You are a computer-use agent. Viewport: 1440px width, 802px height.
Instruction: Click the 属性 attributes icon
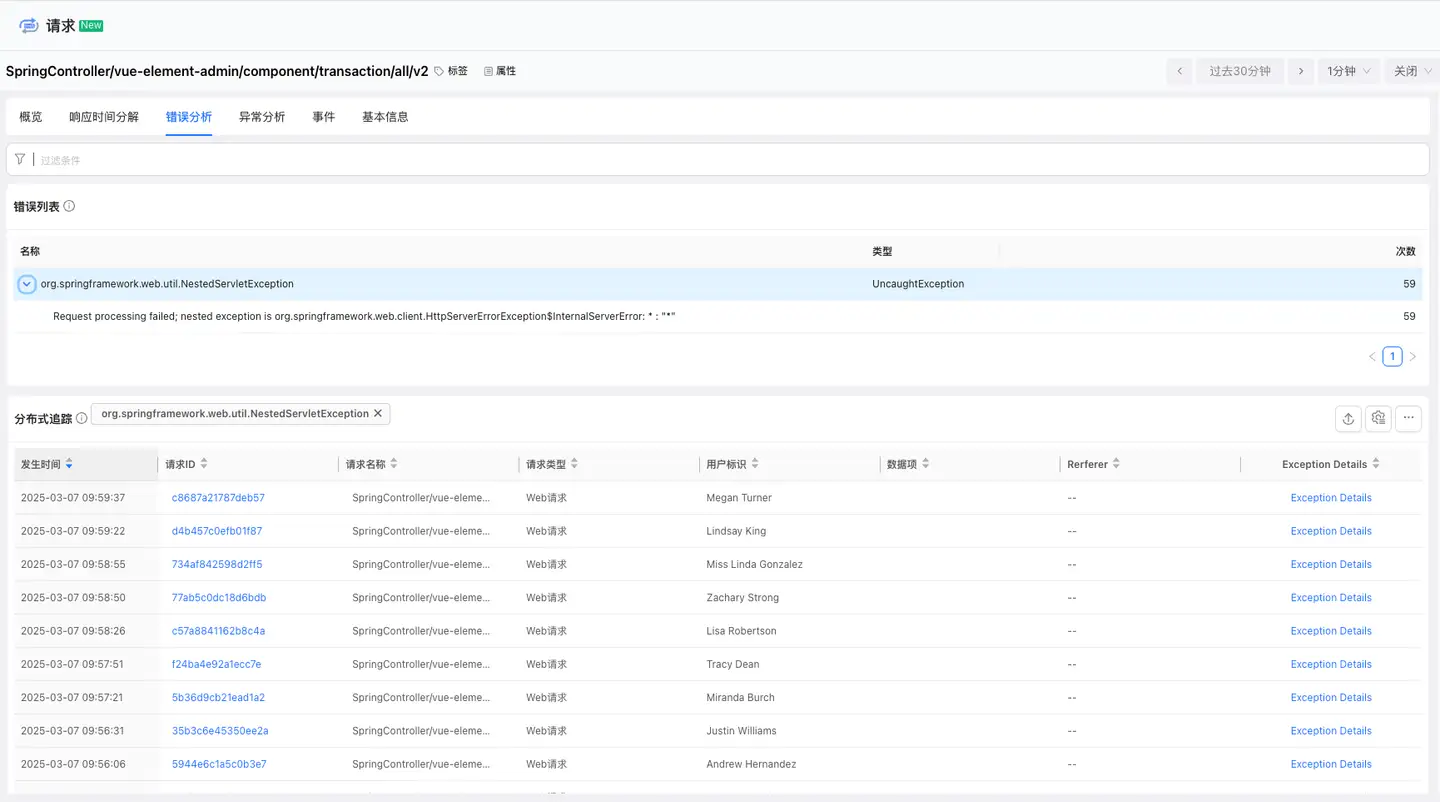pyautogui.click(x=489, y=71)
